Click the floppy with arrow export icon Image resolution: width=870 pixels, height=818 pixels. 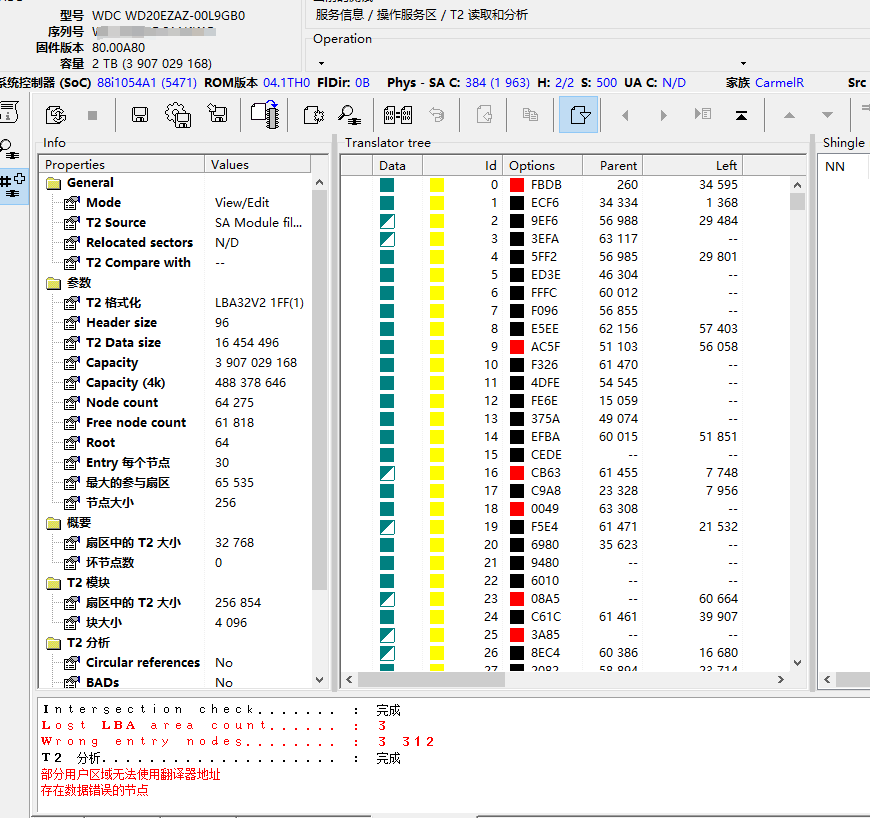pyautogui.click(x=218, y=114)
